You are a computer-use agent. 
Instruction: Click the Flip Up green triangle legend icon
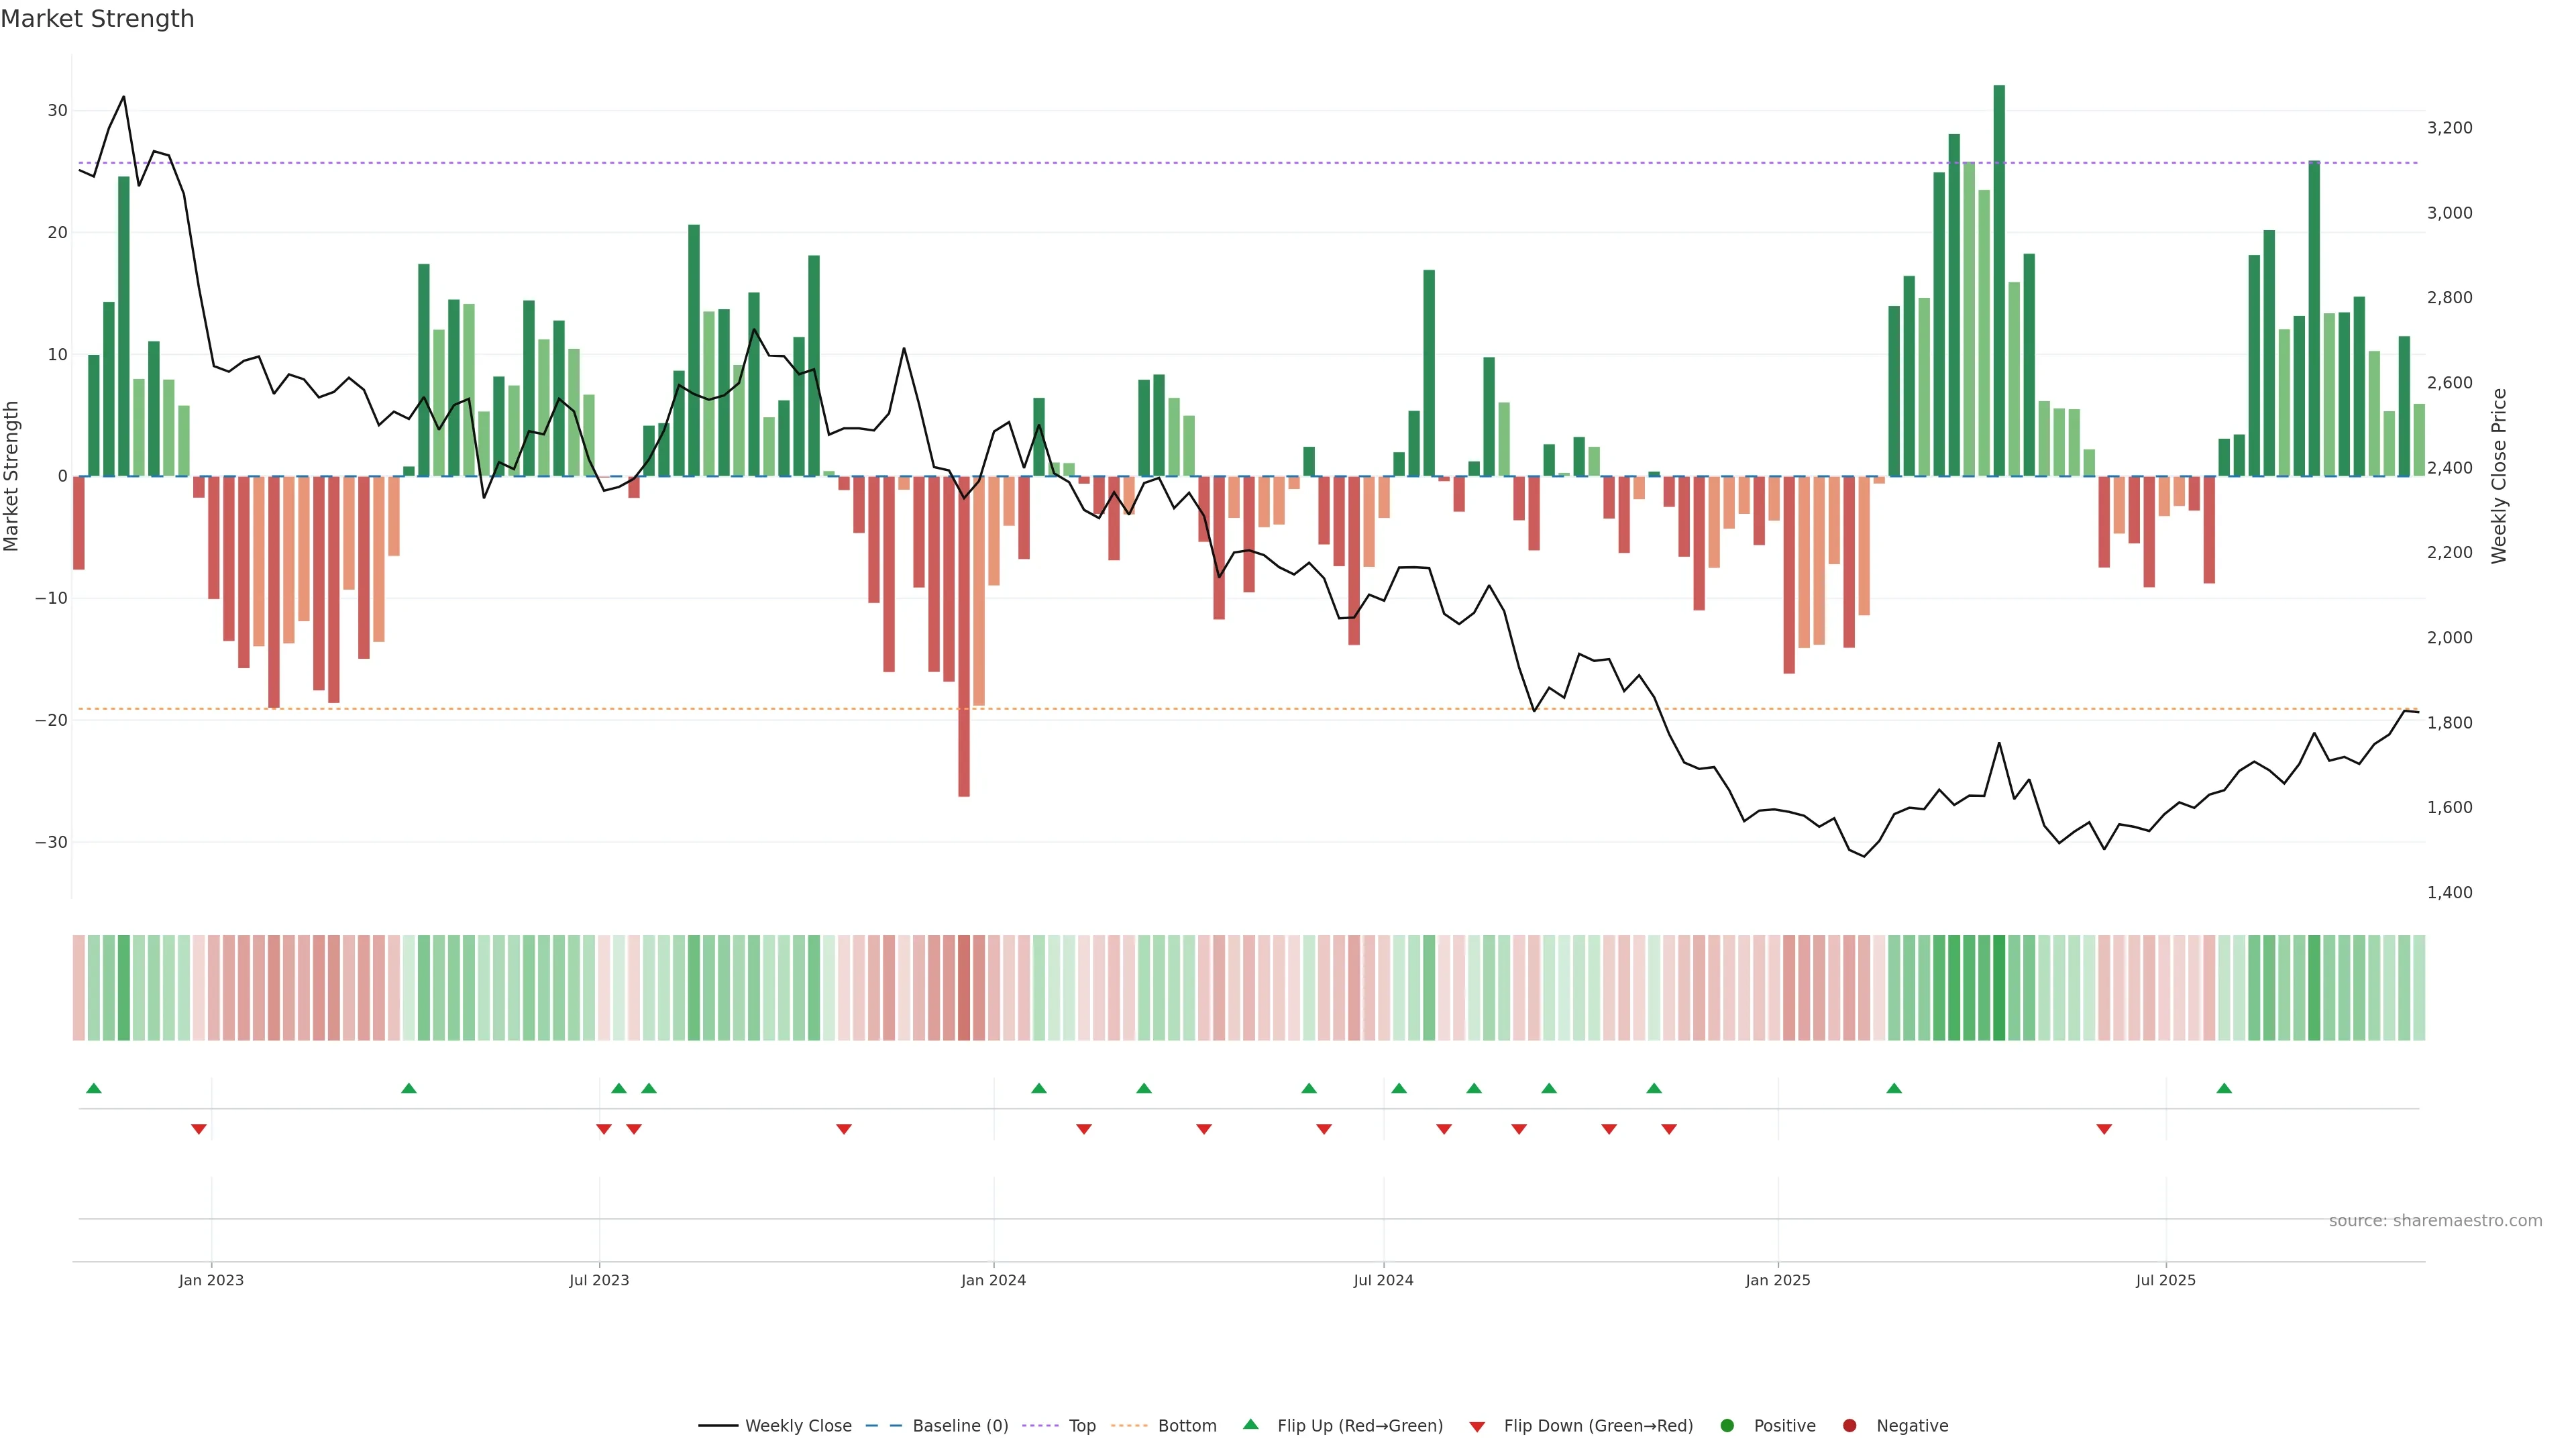(1250, 1425)
